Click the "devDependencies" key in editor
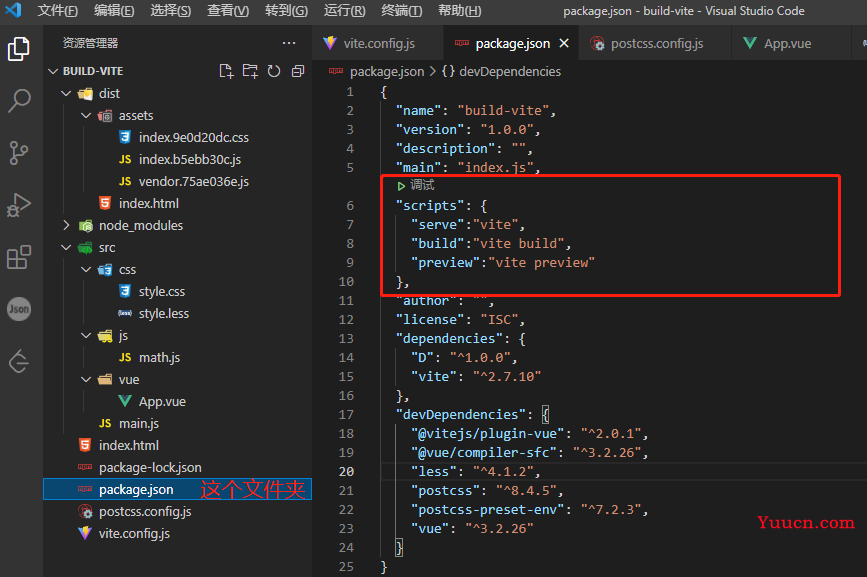 pyautogui.click(x=461, y=415)
